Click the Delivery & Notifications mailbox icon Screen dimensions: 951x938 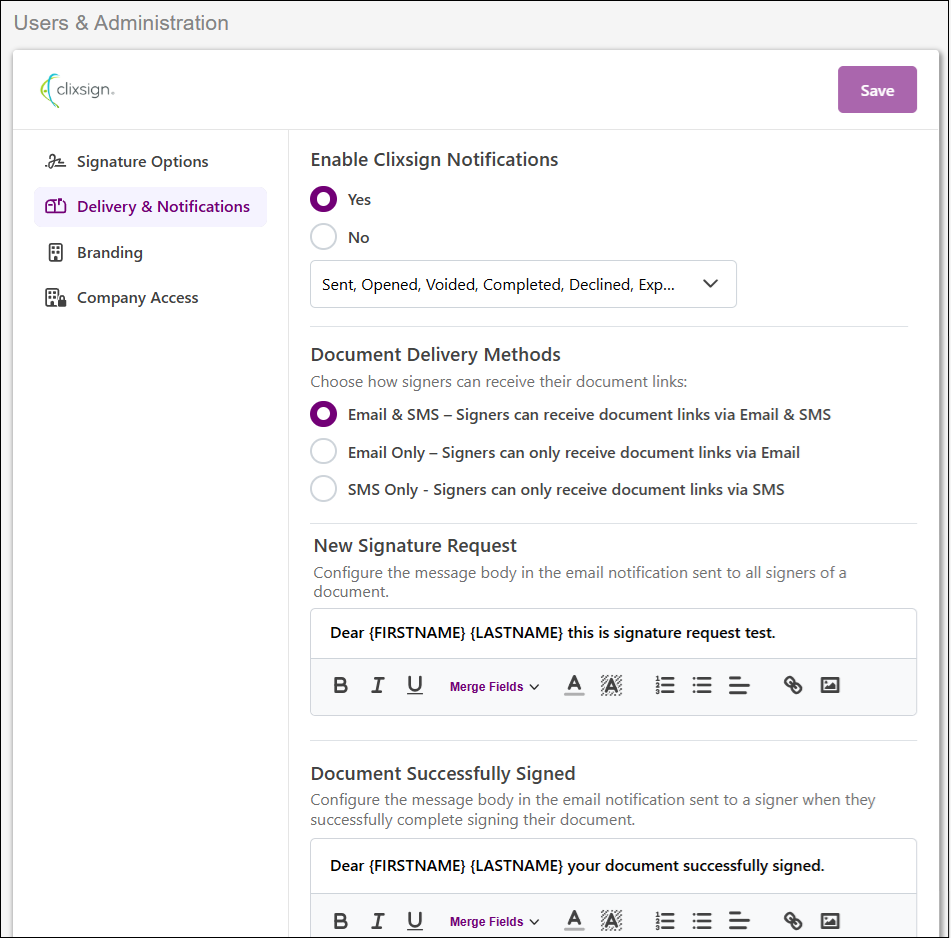[x=55, y=206]
